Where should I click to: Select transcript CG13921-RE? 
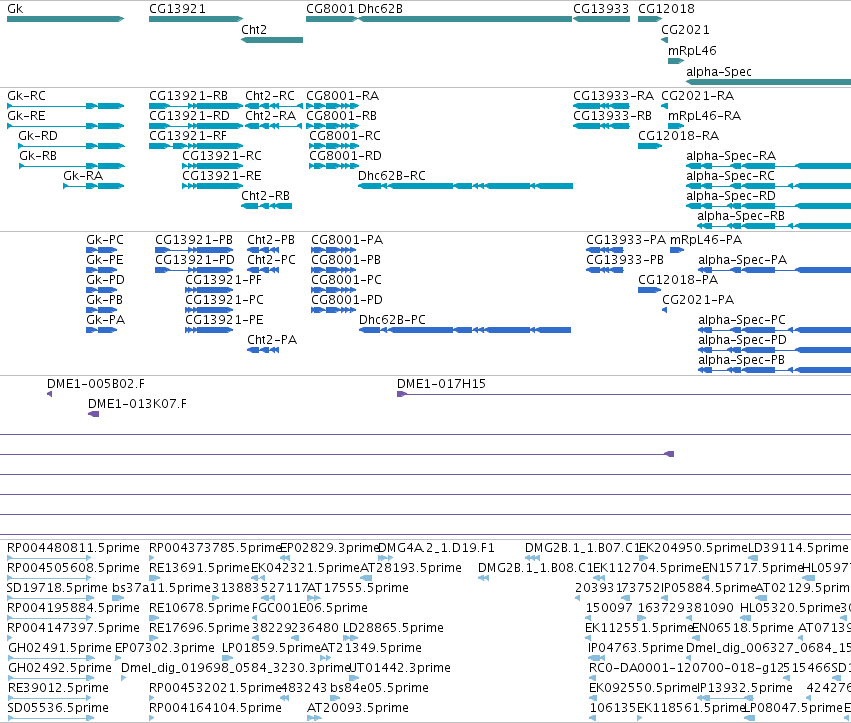[x=222, y=176]
